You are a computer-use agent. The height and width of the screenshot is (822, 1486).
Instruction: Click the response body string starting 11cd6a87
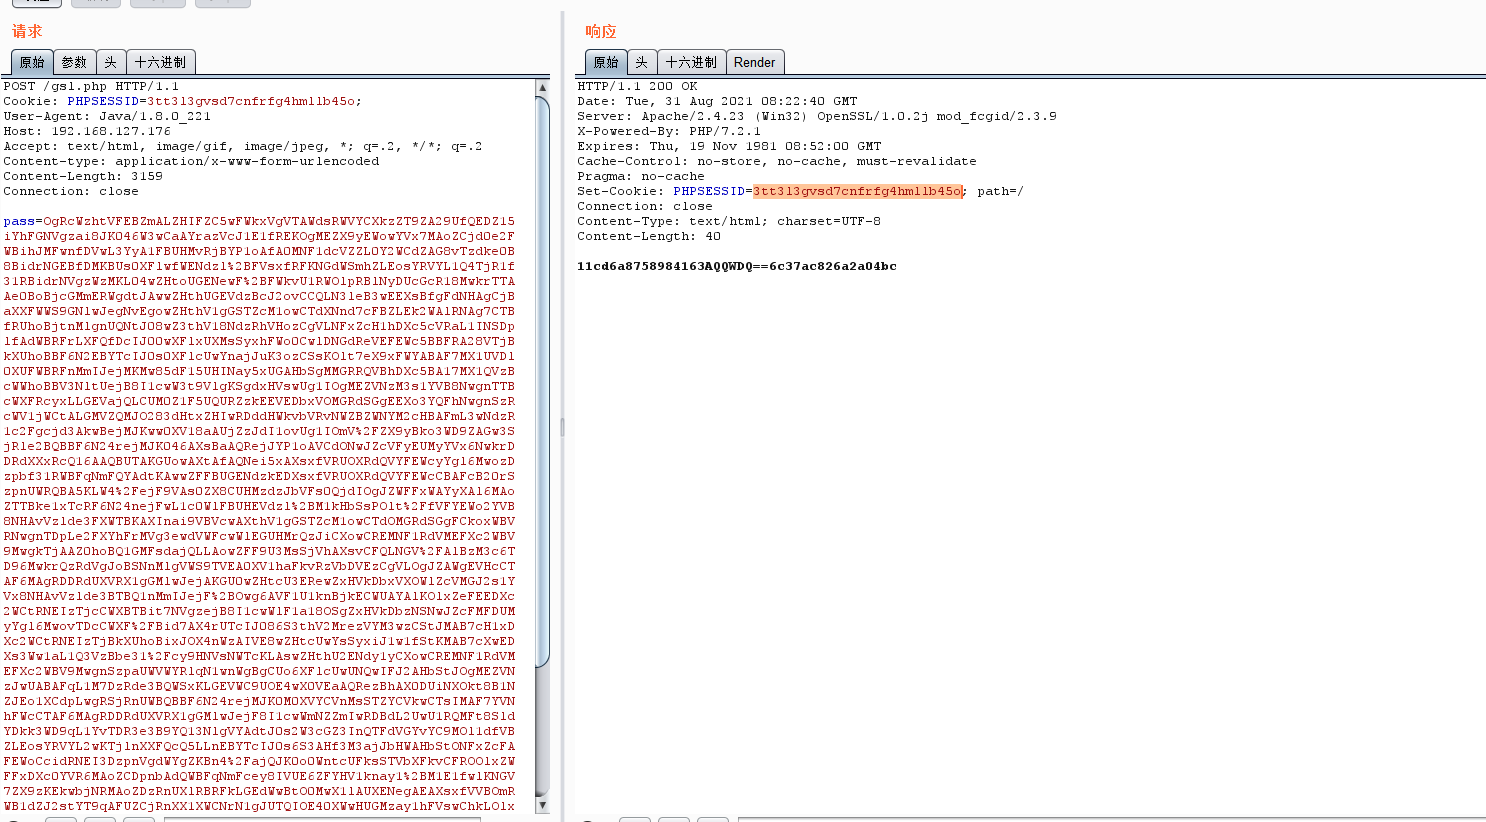(x=737, y=266)
